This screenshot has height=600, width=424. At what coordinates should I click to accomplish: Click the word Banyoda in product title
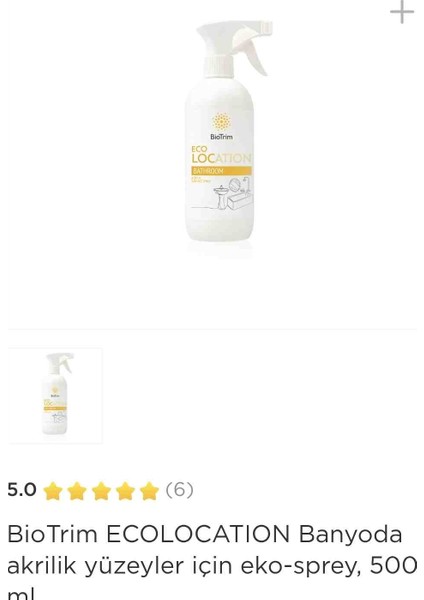[x=351, y=535]
